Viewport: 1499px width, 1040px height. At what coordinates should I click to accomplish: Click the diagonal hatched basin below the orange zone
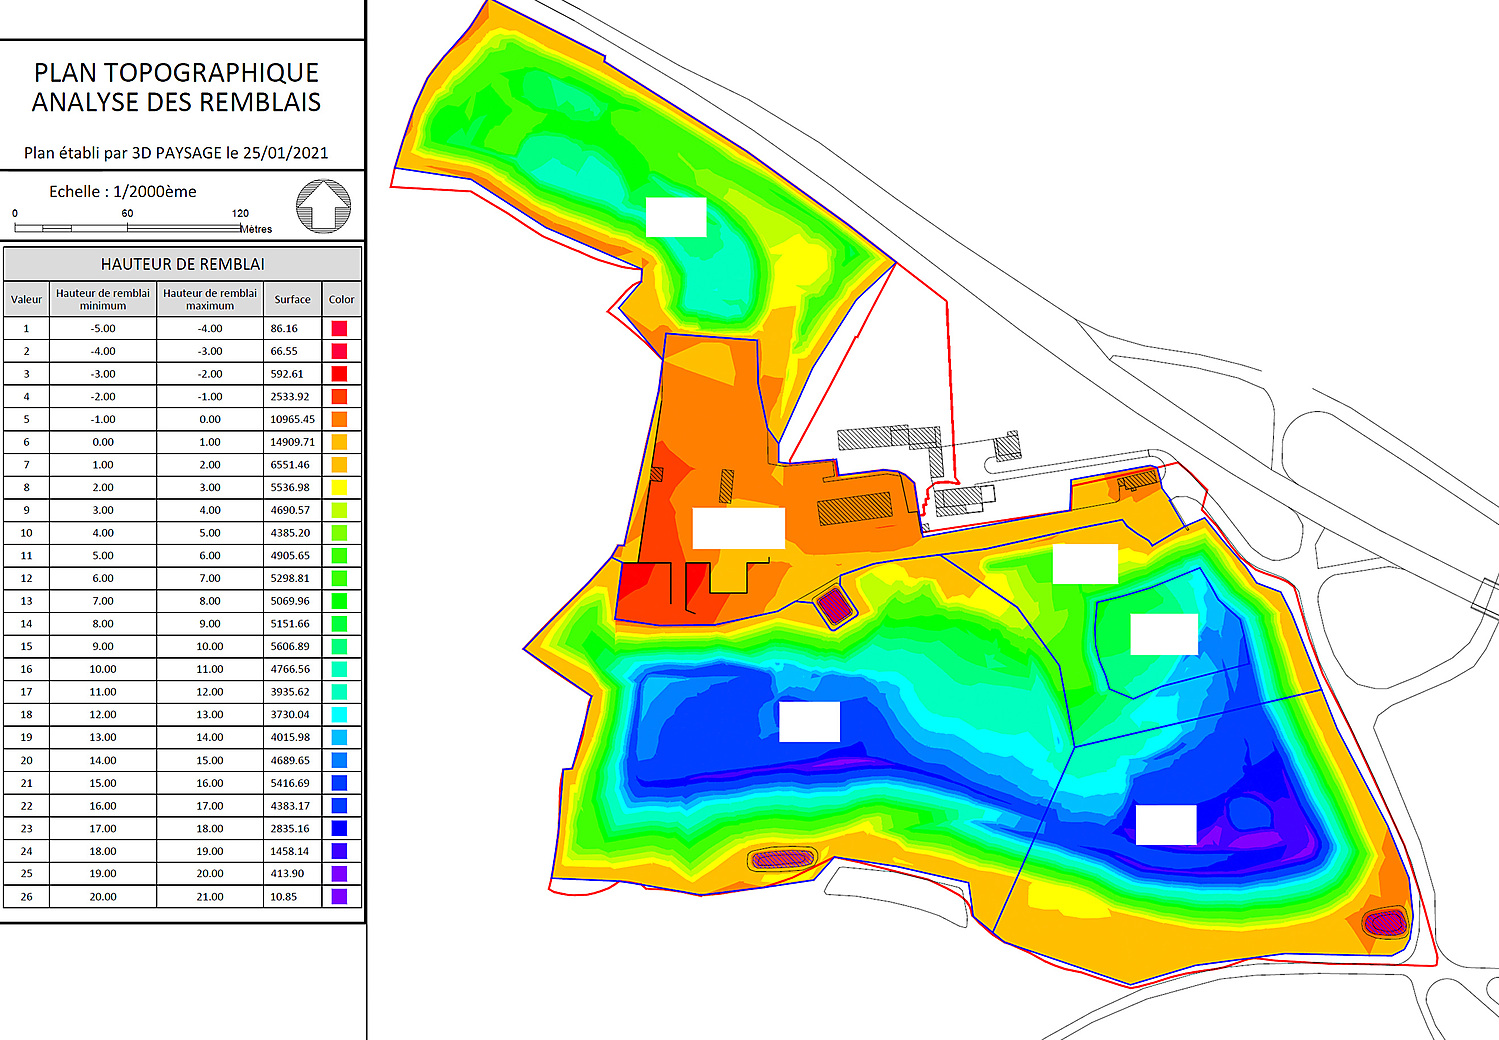pyautogui.click(x=833, y=605)
